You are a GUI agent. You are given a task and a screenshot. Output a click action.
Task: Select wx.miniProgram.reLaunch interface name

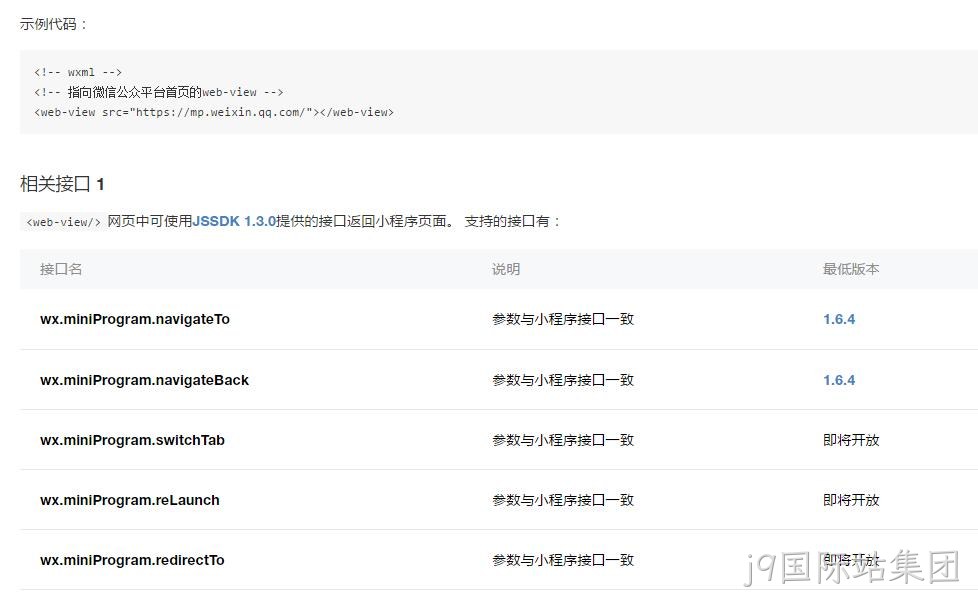pyautogui.click(x=130, y=500)
